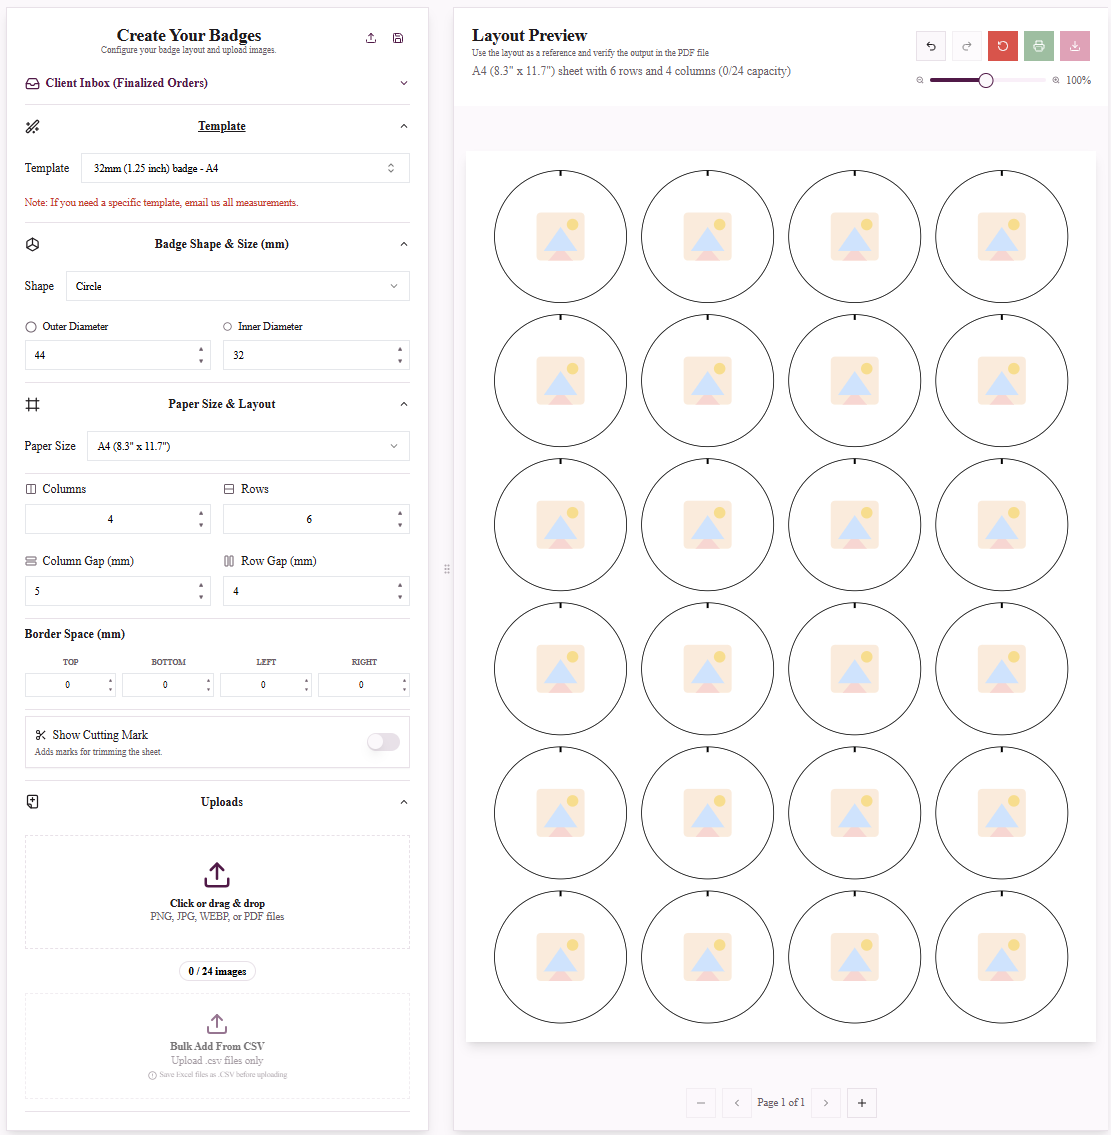The image size is (1111, 1135).
Task: Select the Outer Diameter radio button
Action: tap(31, 327)
